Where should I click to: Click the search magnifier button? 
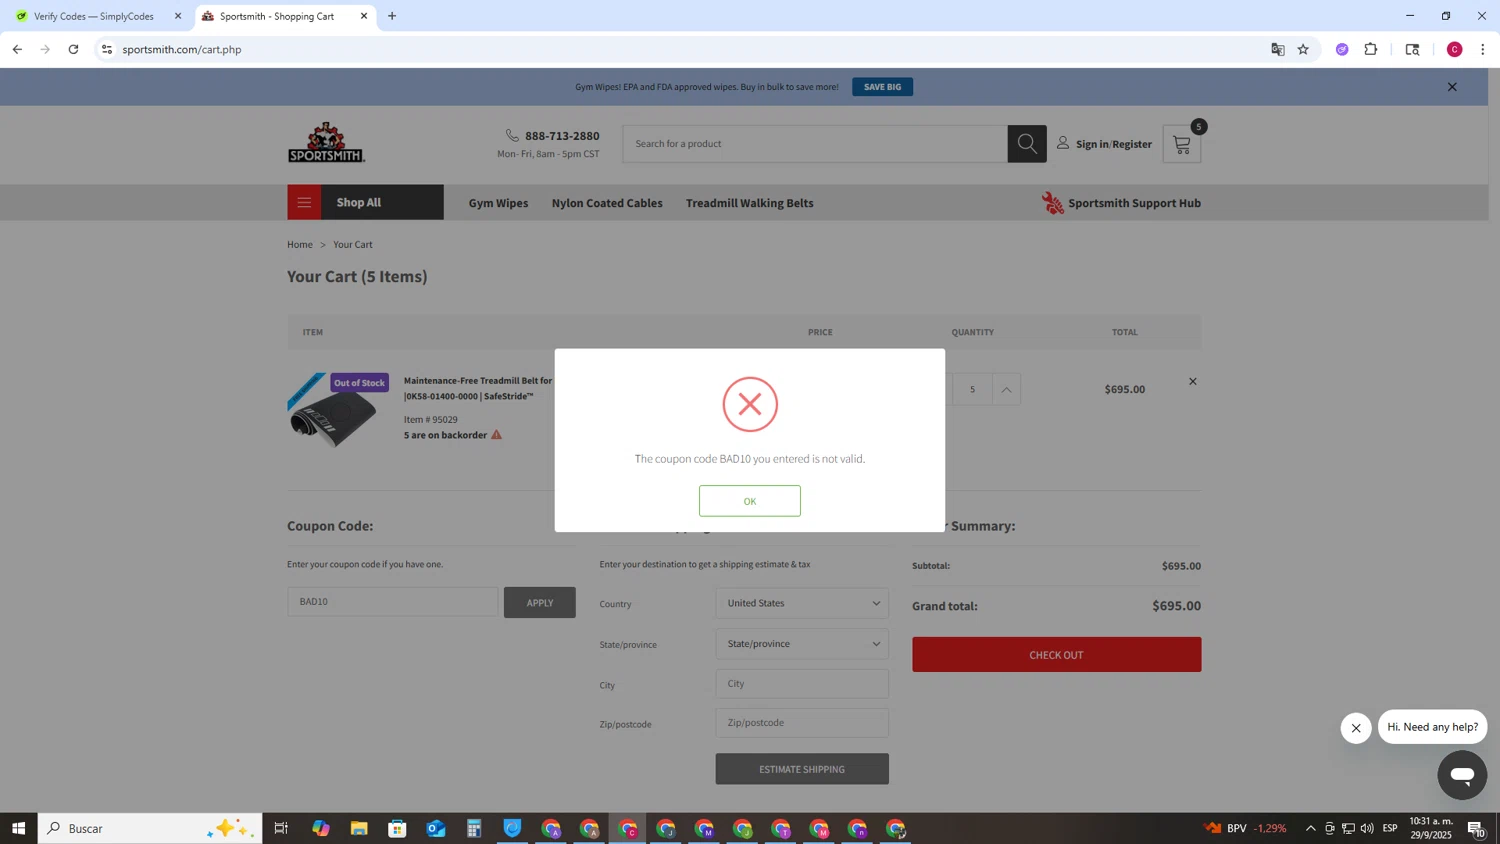(1027, 144)
